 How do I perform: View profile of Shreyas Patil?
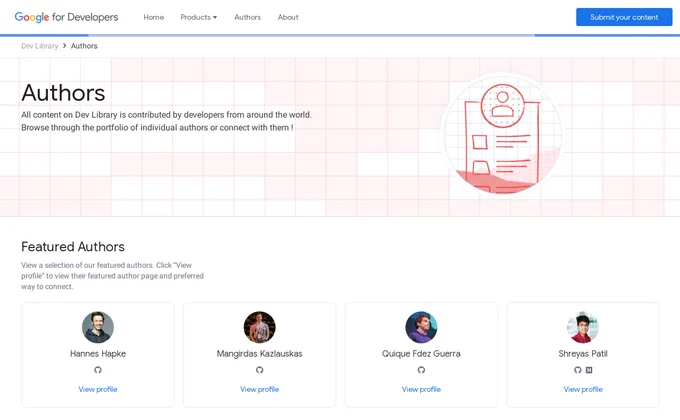pyautogui.click(x=583, y=389)
